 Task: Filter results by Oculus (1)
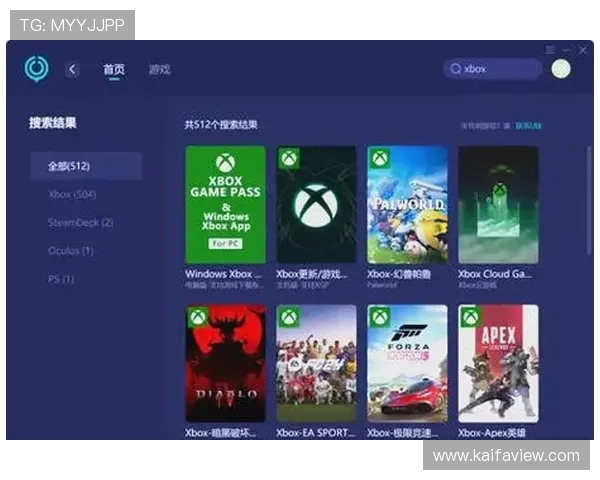coord(71,251)
